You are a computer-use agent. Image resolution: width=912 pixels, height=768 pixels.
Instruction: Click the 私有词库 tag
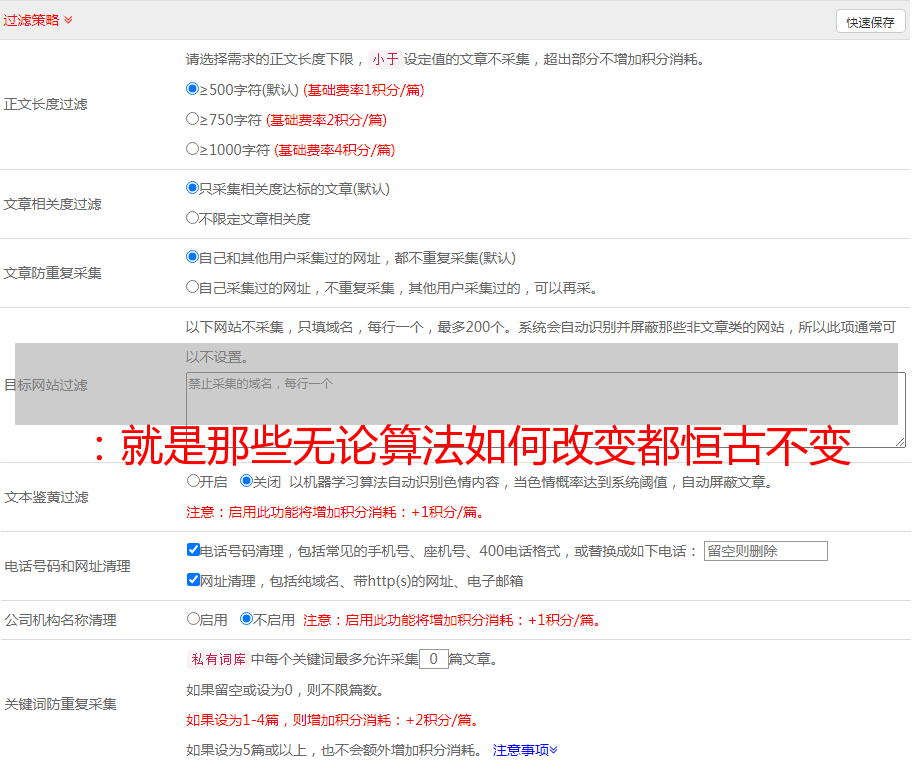pyautogui.click(x=219, y=659)
